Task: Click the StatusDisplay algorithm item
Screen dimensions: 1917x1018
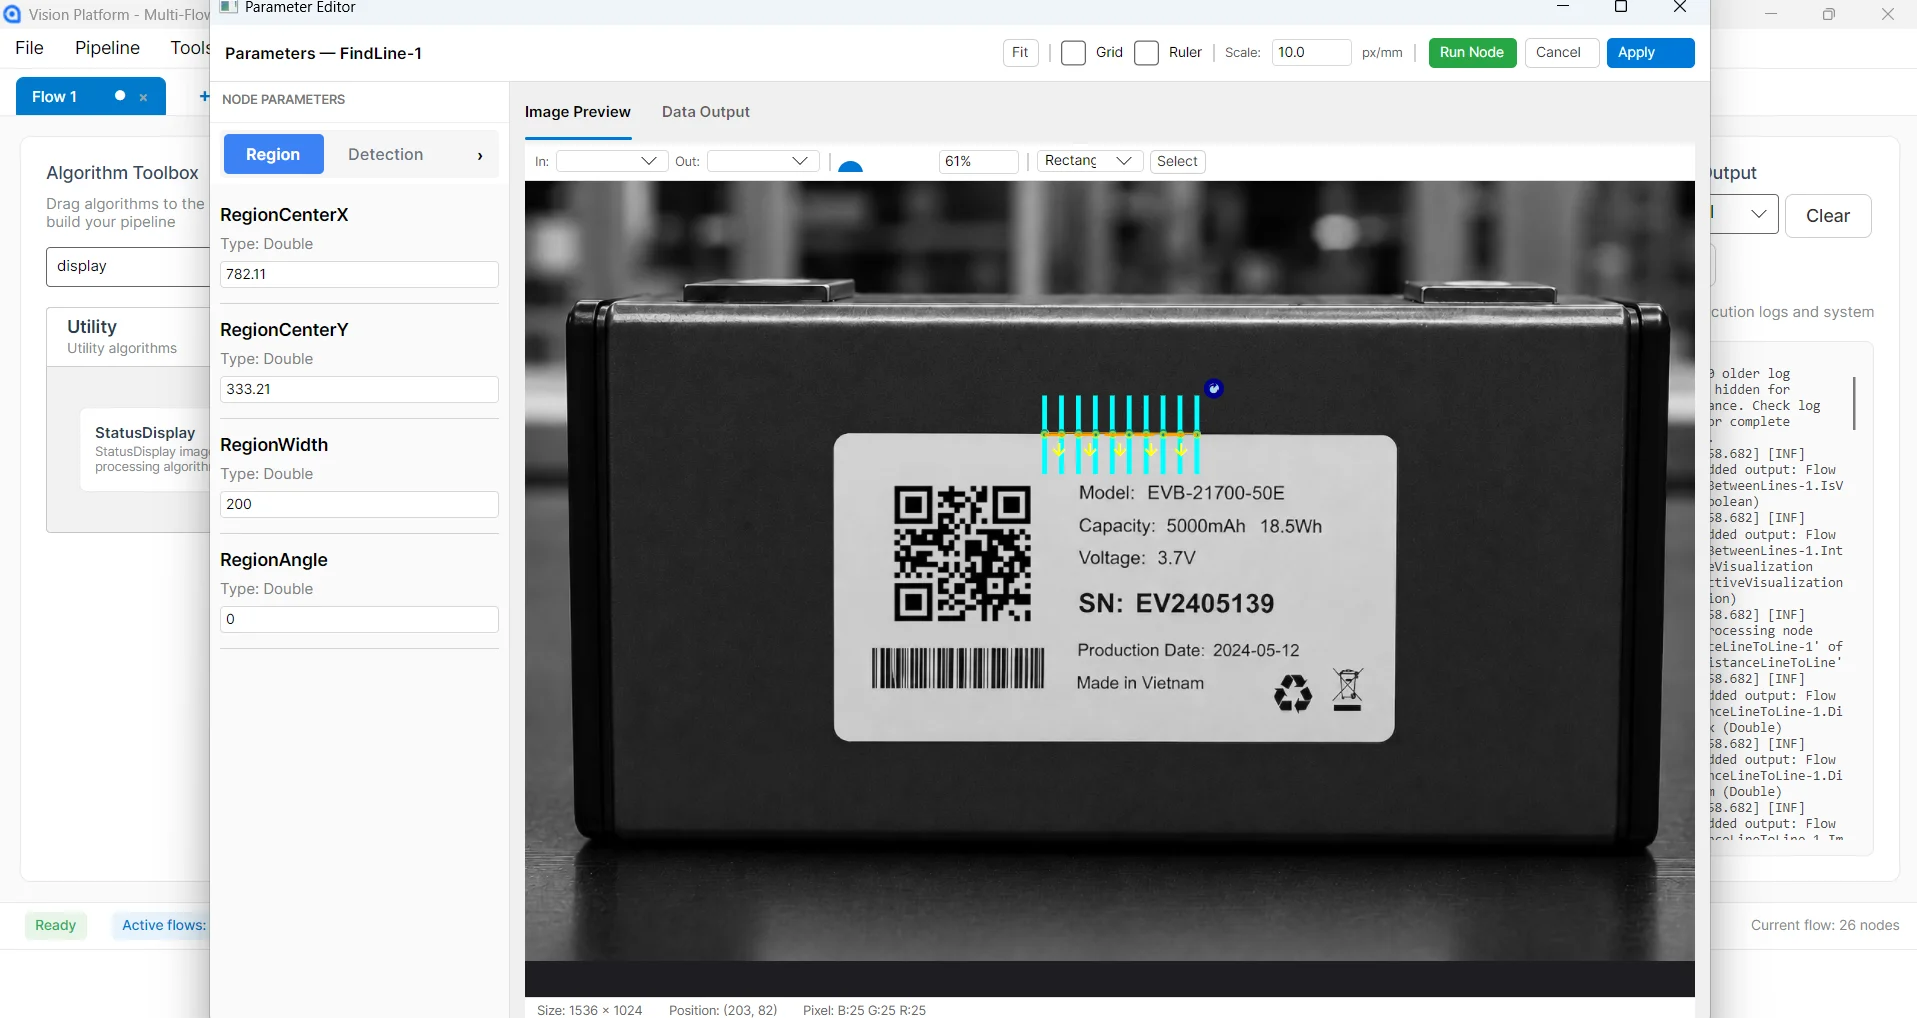Action: [146, 450]
